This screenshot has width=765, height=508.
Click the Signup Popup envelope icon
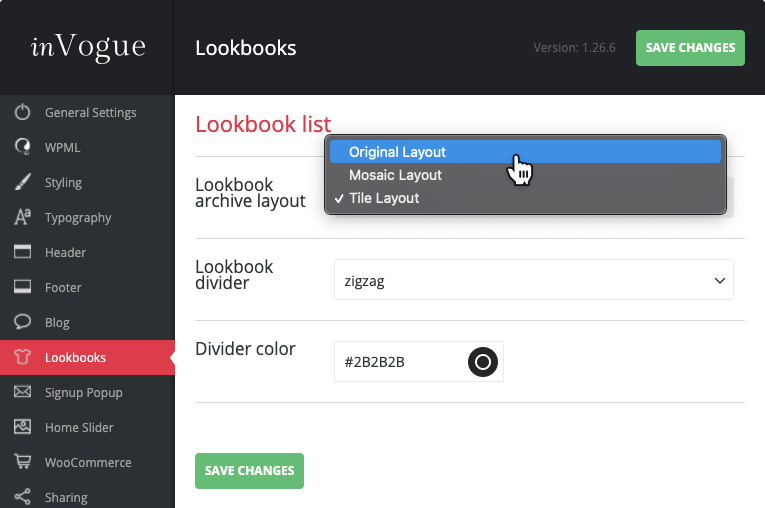[x=22, y=393]
